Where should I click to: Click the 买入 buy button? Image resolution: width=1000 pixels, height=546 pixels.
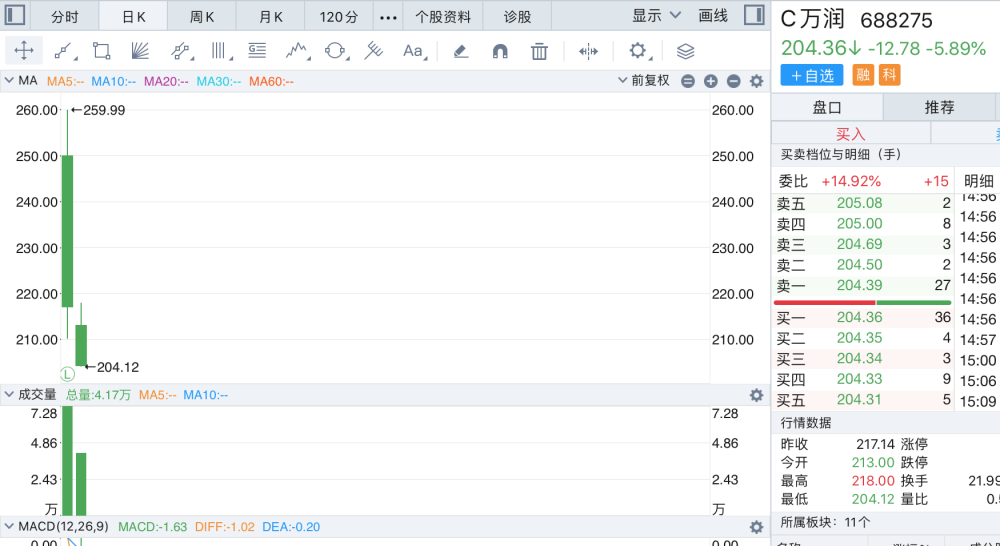851,133
